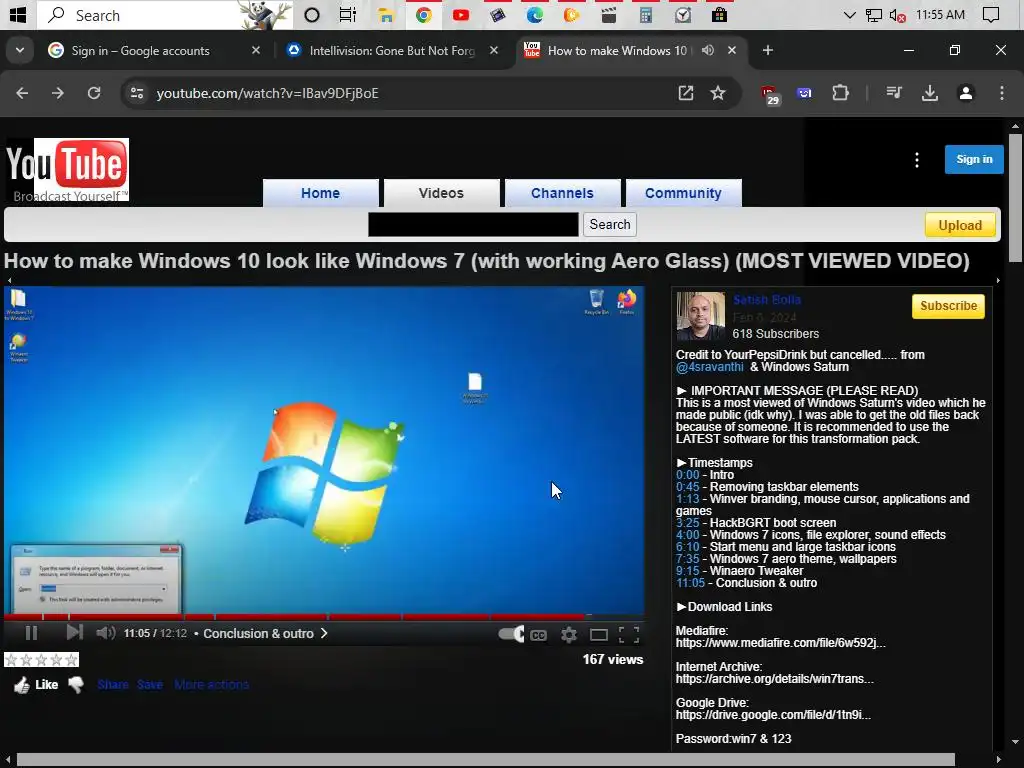Open the Internet Archive download link
1024x768 pixels.
pyautogui.click(x=775, y=679)
